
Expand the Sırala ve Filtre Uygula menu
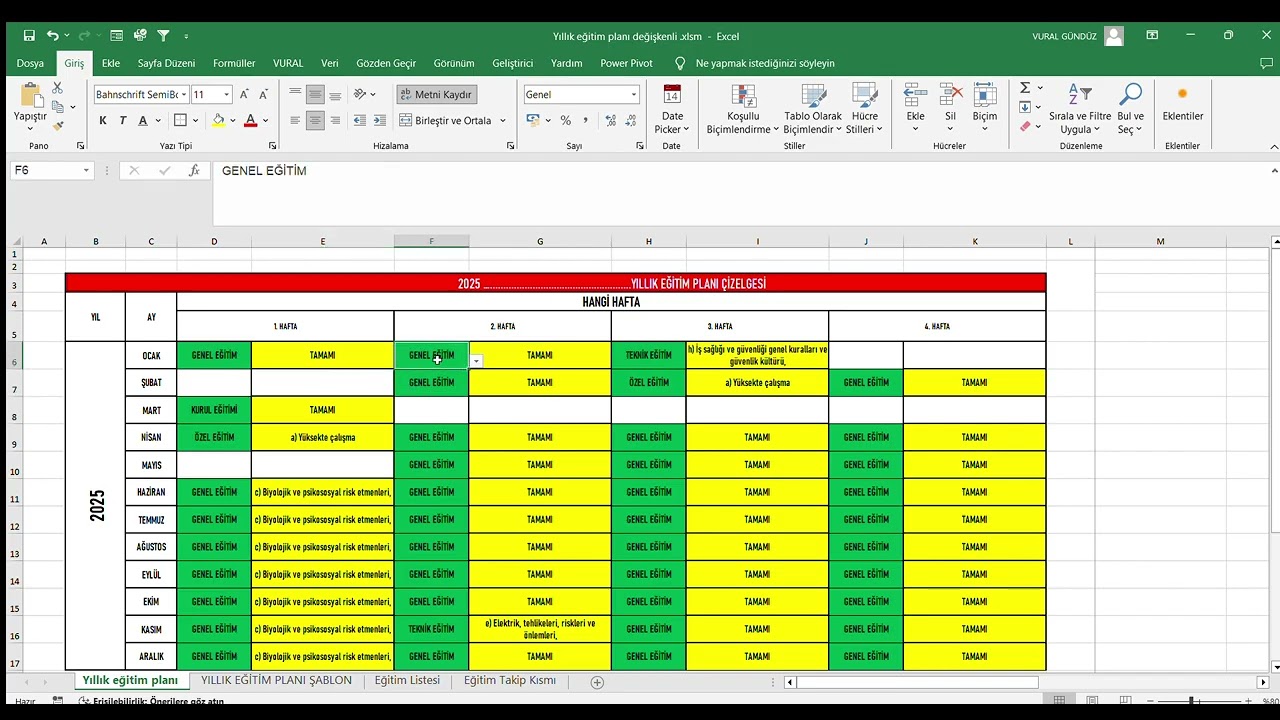(1080, 108)
